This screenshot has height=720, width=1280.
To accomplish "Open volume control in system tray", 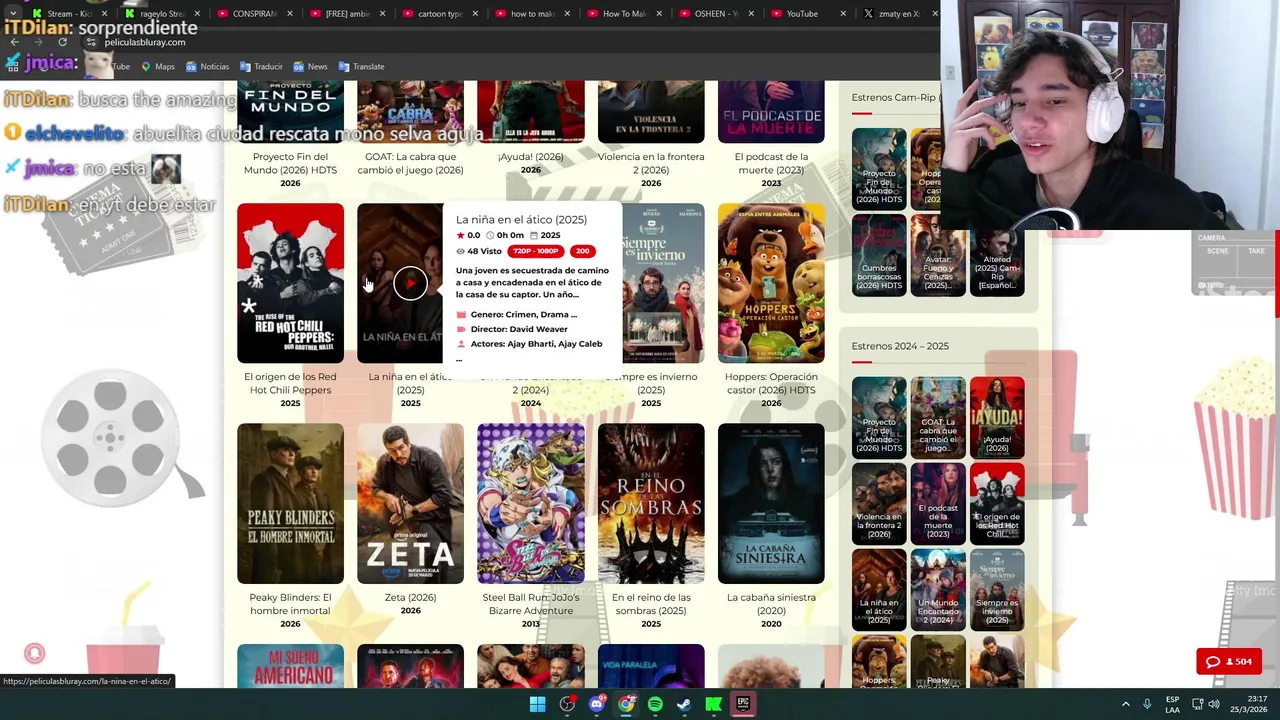I will pos(1214,704).
